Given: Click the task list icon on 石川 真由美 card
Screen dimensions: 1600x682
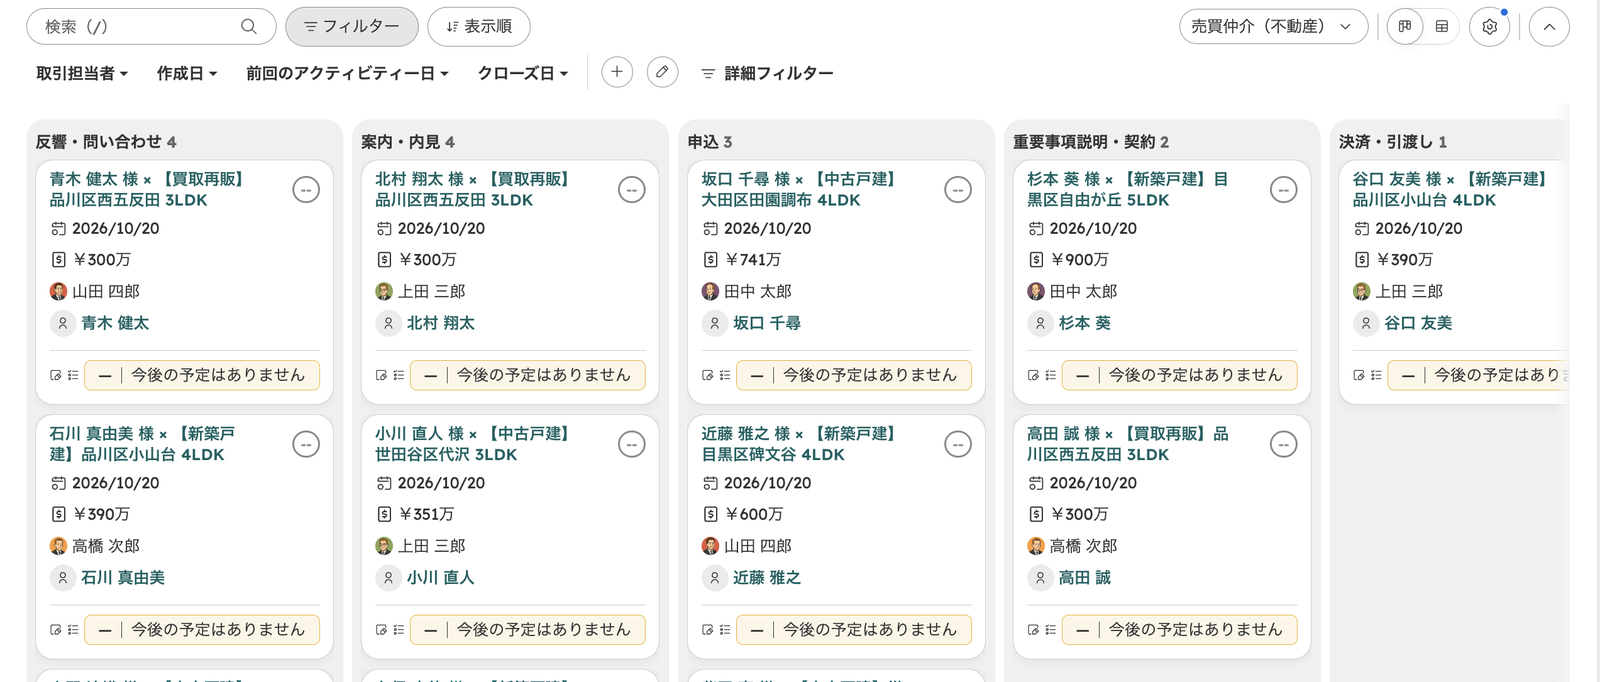Looking at the screenshot, I should [73, 630].
